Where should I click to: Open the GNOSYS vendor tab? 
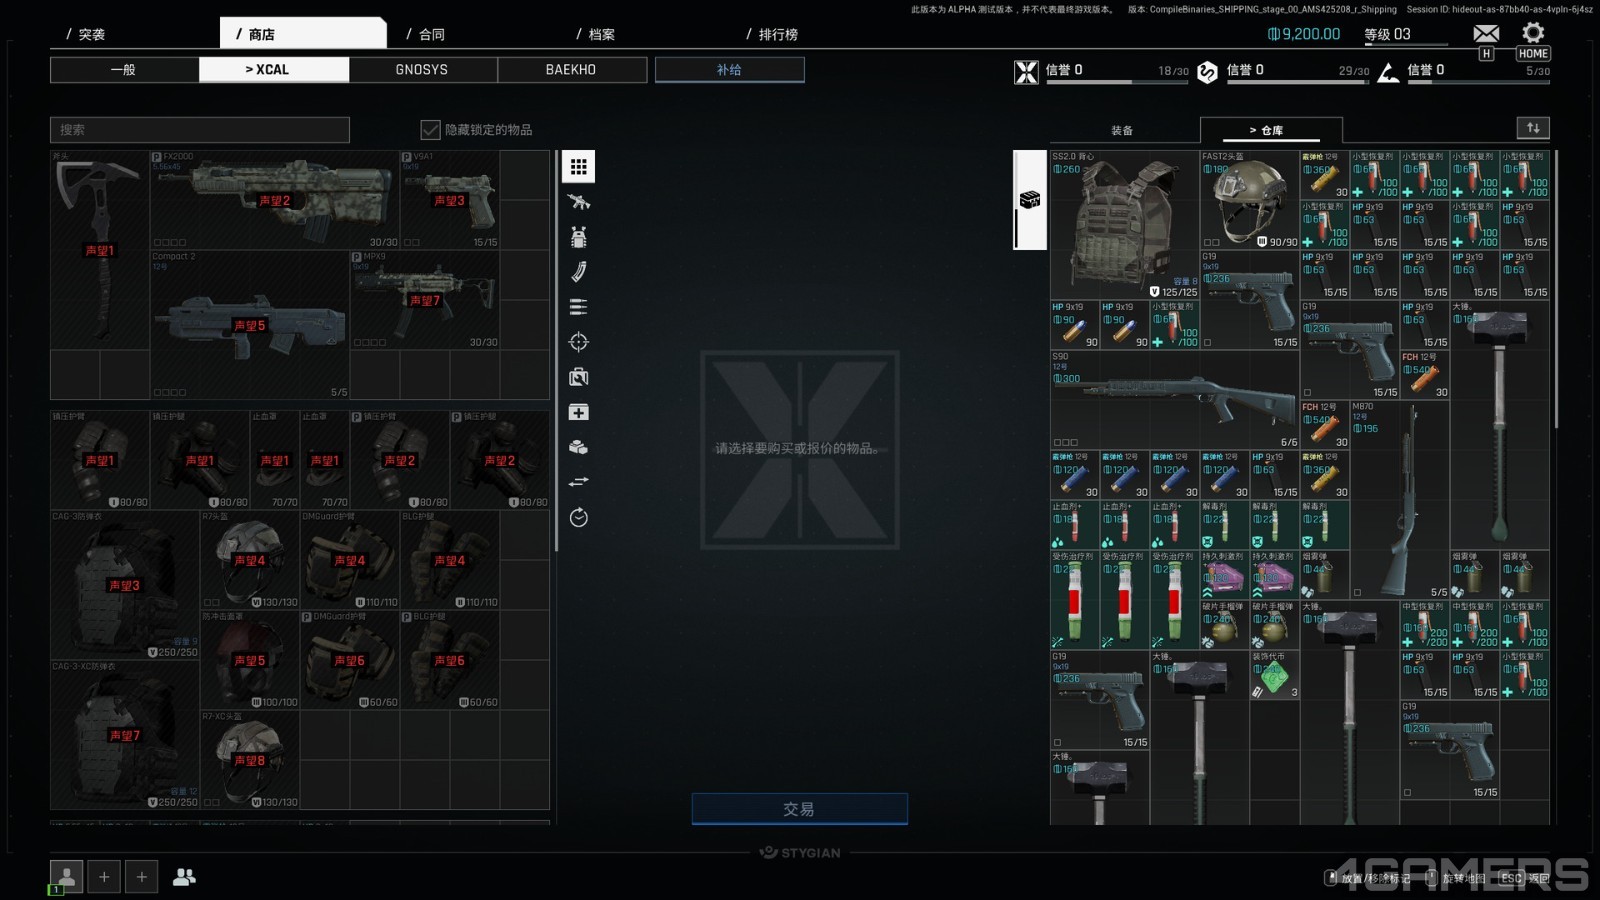[422, 70]
